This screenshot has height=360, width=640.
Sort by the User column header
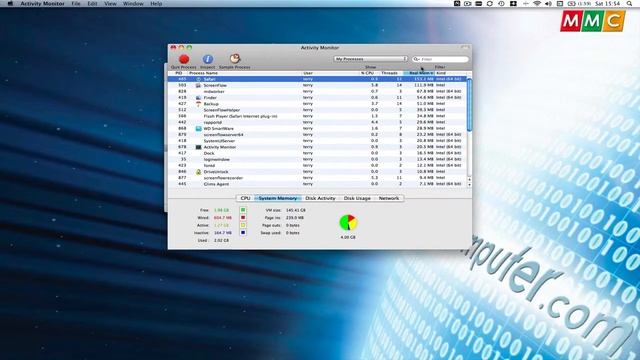pyautogui.click(x=330, y=73)
